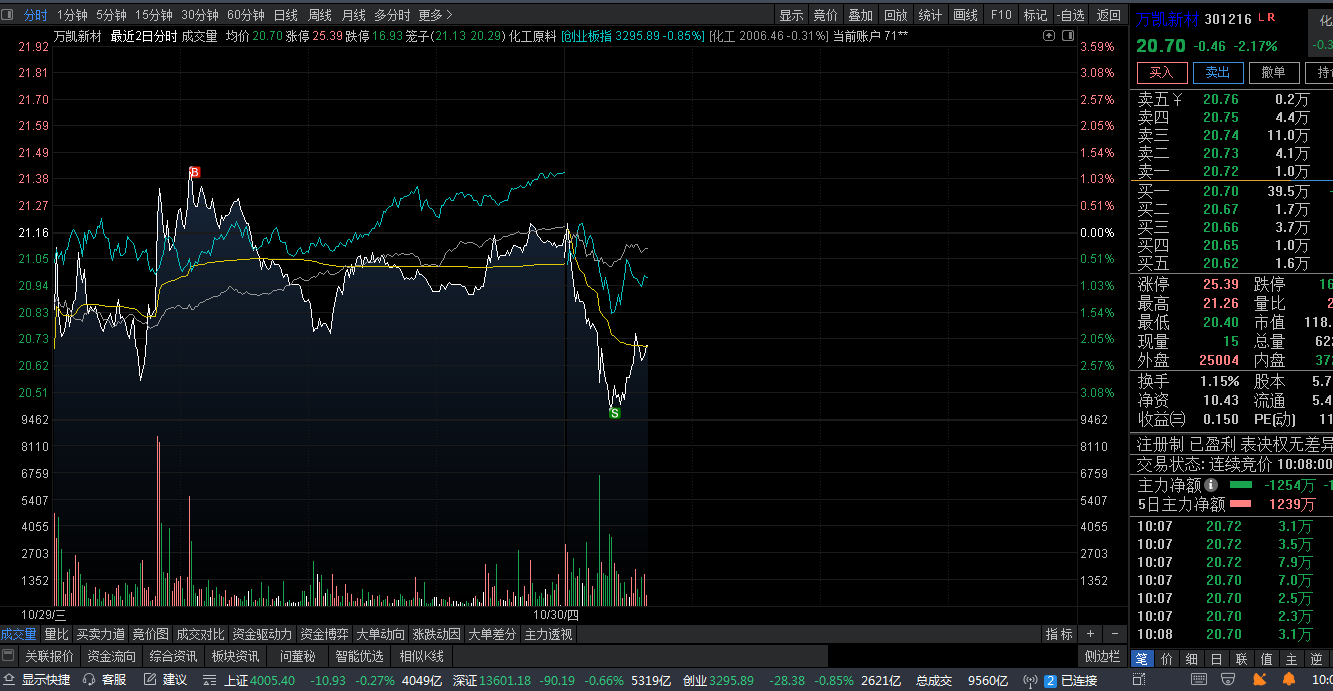Switch to 60分钟 period
This screenshot has height=691, width=1333.
[x=246, y=15]
